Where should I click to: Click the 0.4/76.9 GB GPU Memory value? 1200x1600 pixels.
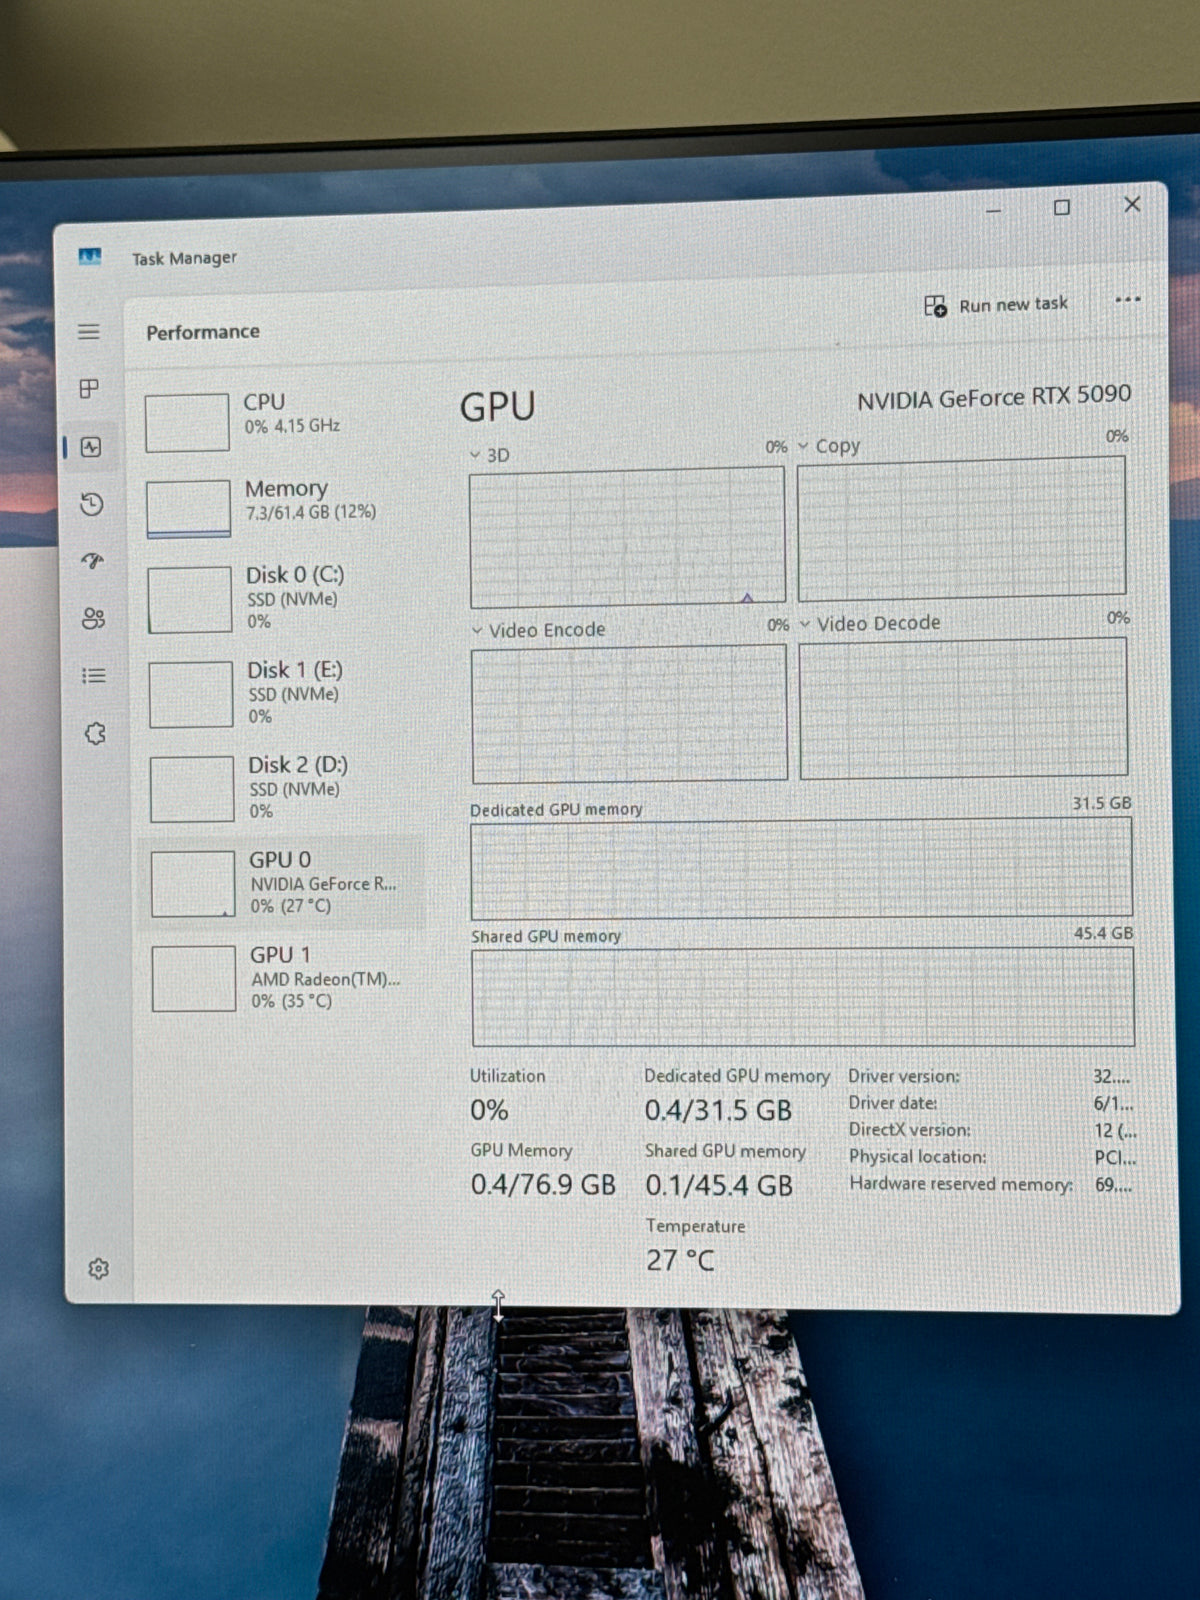point(543,1185)
